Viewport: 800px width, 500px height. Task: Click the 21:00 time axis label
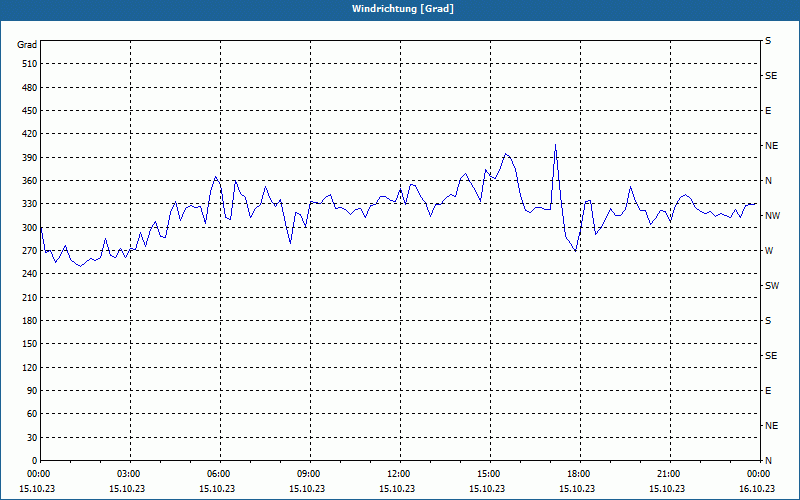(668, 474)
